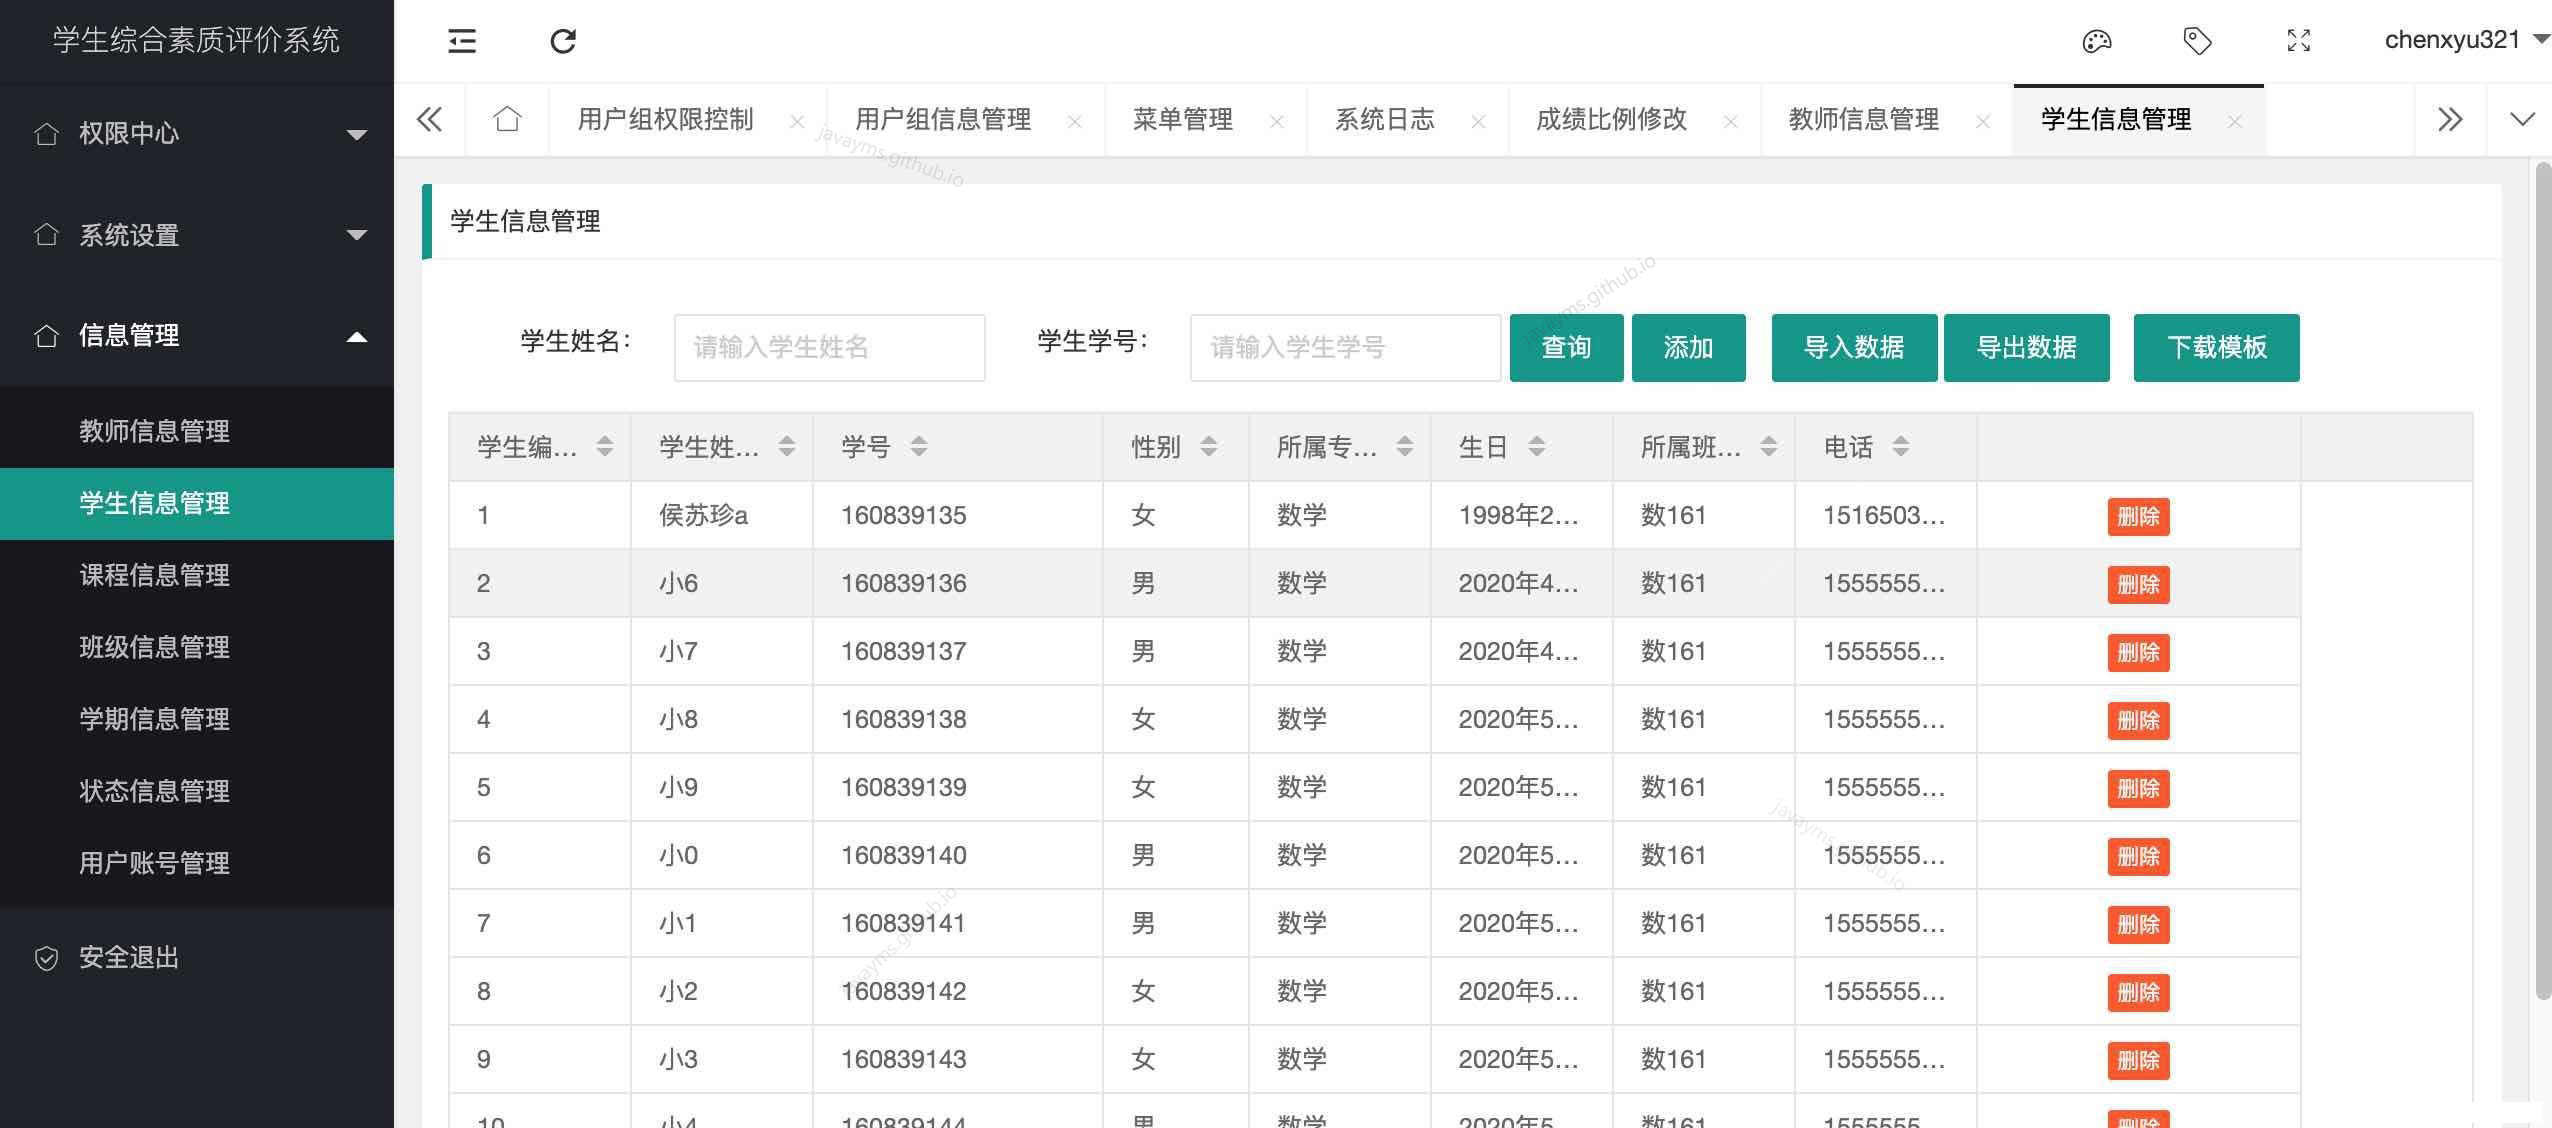Click the refresh page icon

pyautogui.click(x=563, y=41)
